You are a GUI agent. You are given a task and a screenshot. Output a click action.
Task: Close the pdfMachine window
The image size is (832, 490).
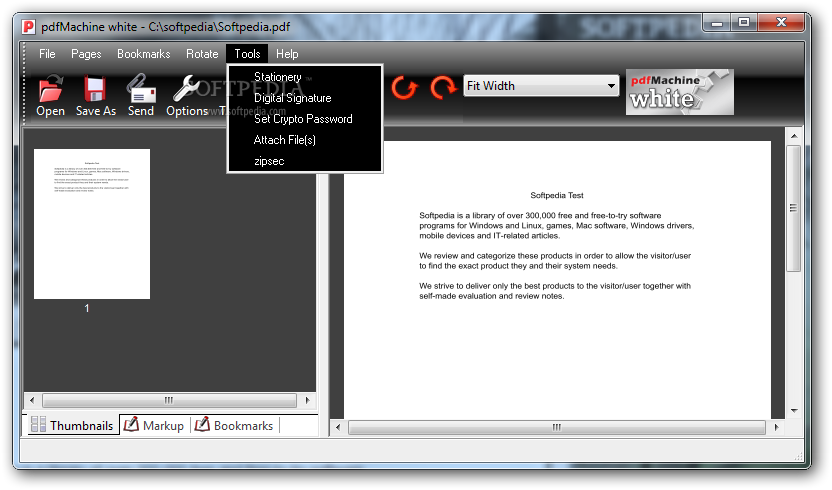click(781, 22)
